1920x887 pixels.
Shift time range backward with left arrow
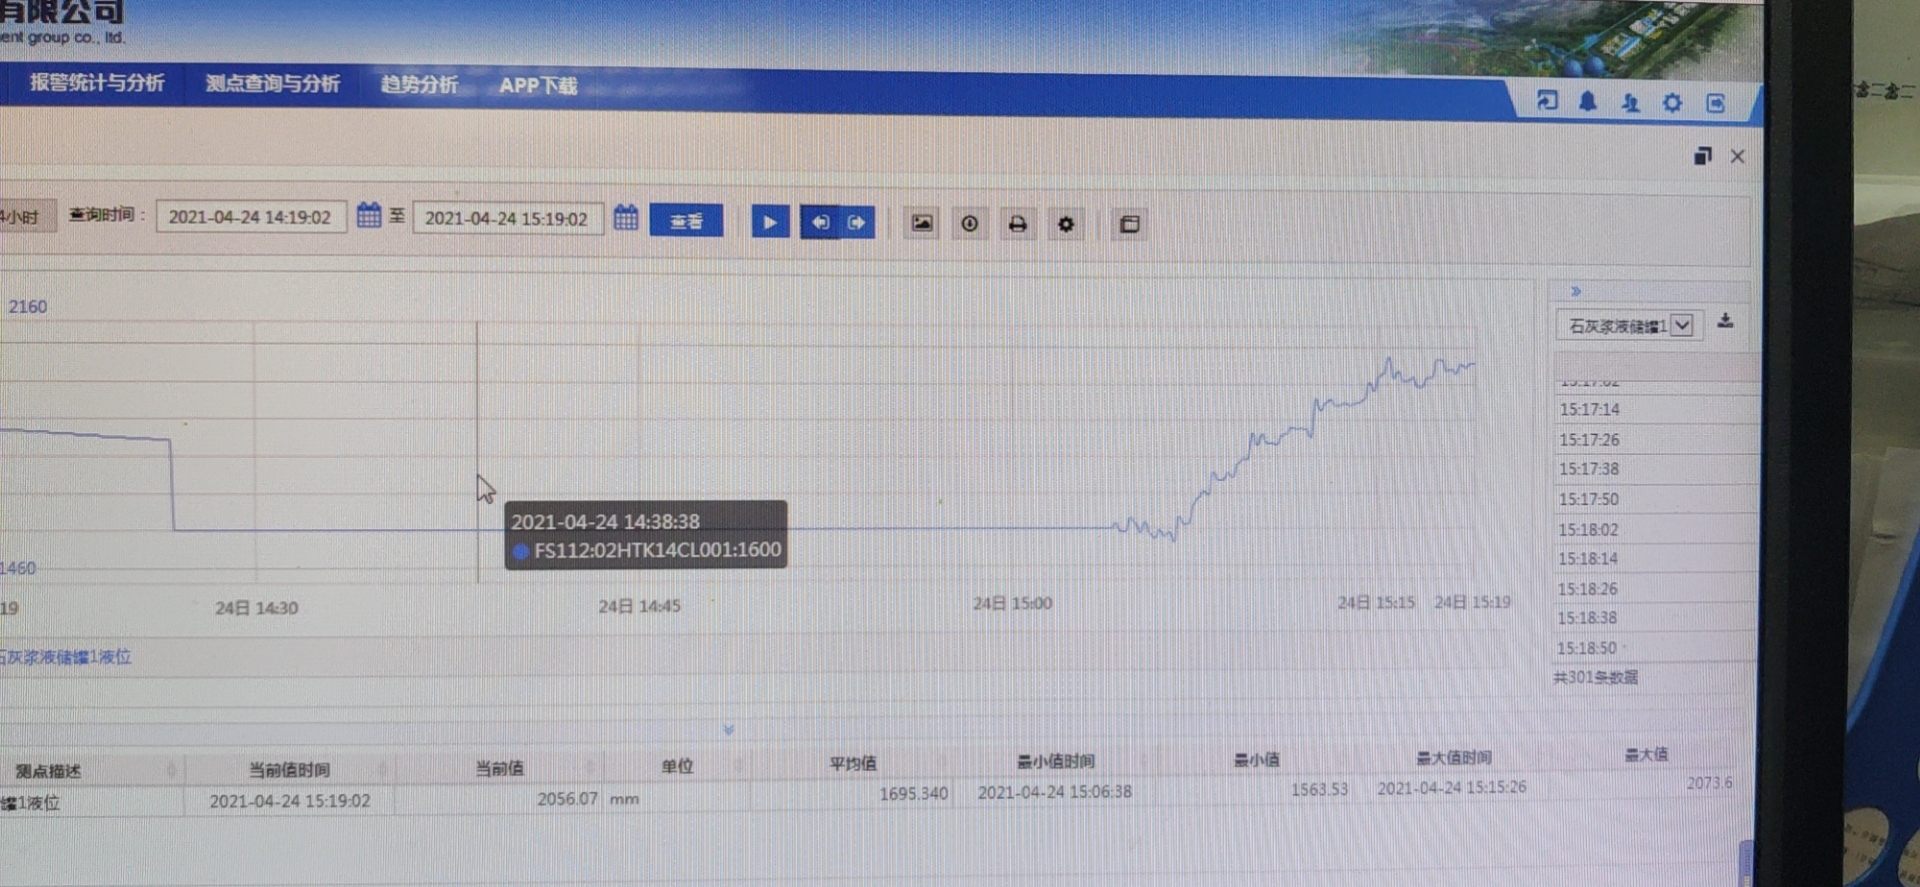820,222
